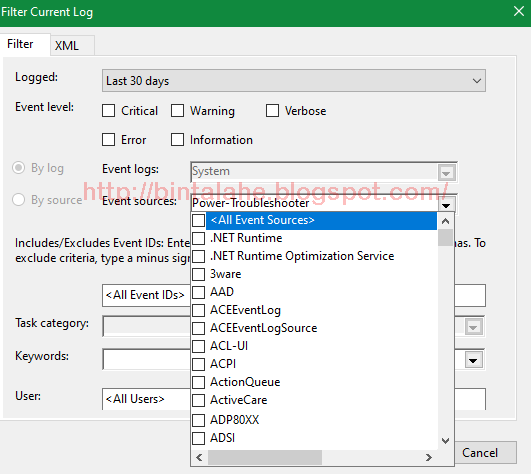This screenshot has width=531, height=474.
Task: Check the .NET Runtime source
Action: coord(198,238)
